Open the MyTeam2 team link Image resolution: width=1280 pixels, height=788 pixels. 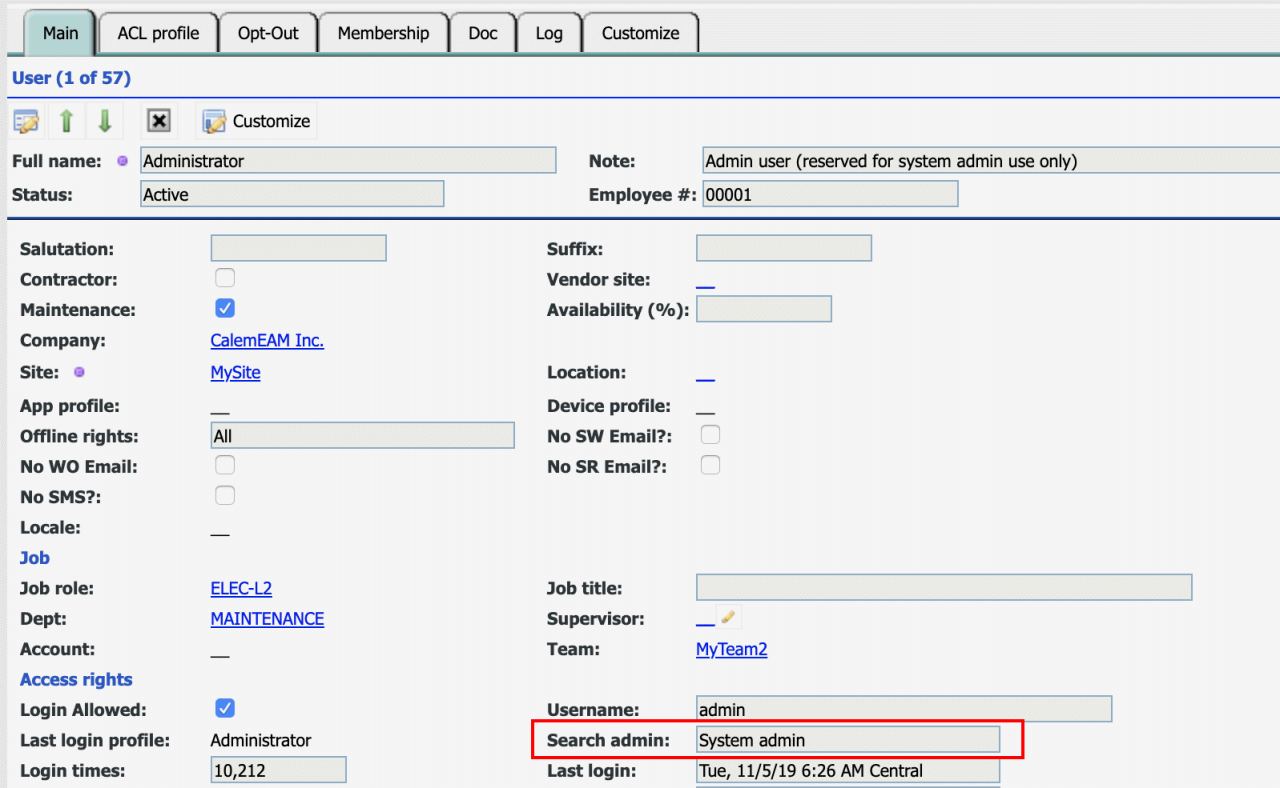click(x=731, y=650)
